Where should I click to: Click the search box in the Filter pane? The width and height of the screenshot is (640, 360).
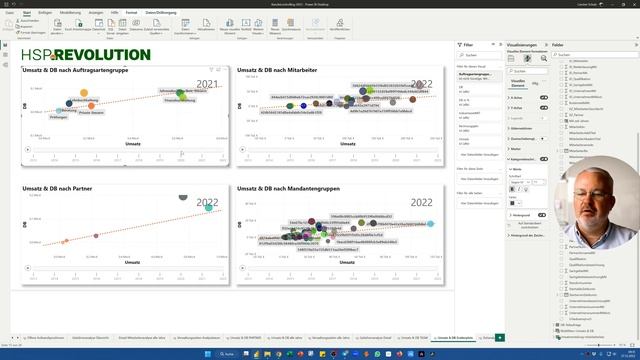480,55
